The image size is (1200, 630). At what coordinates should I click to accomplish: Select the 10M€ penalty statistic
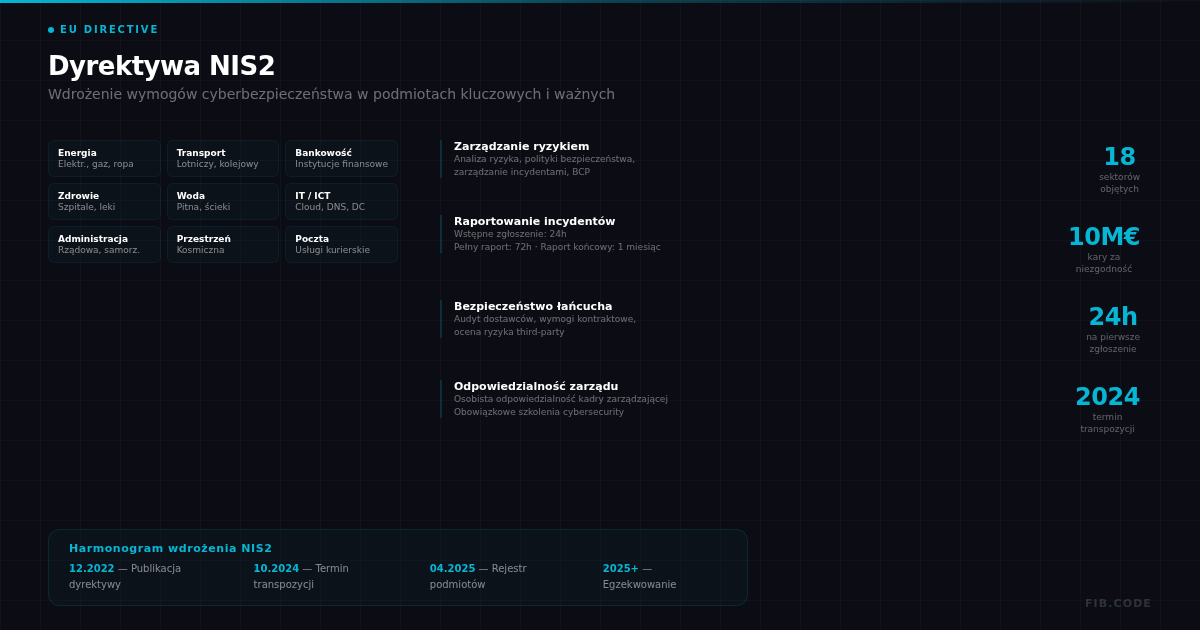tap(1103, 248)
